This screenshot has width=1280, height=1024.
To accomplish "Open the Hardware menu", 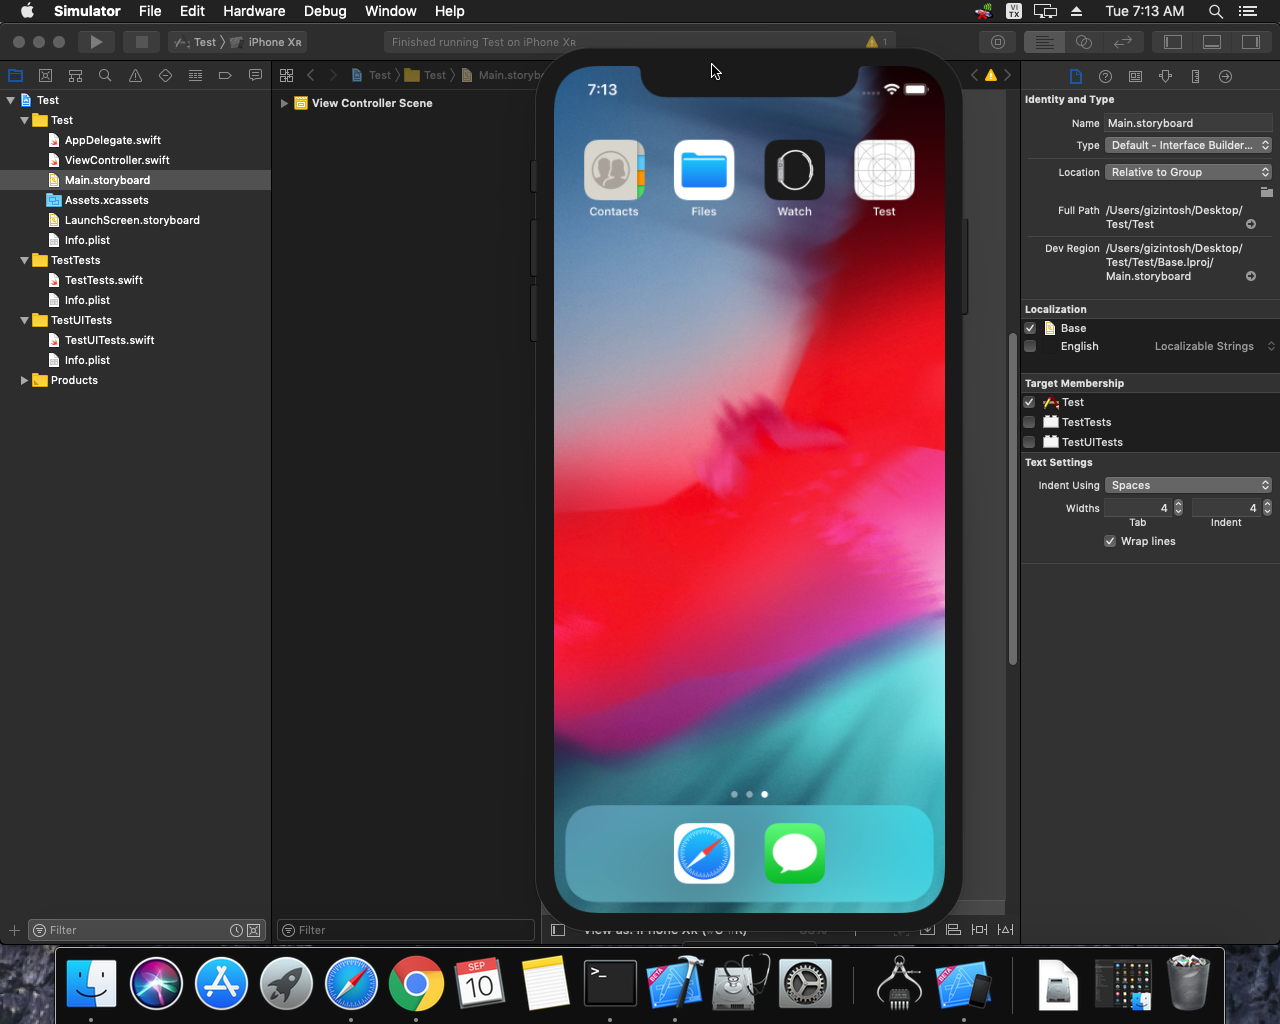I will 253,11.
